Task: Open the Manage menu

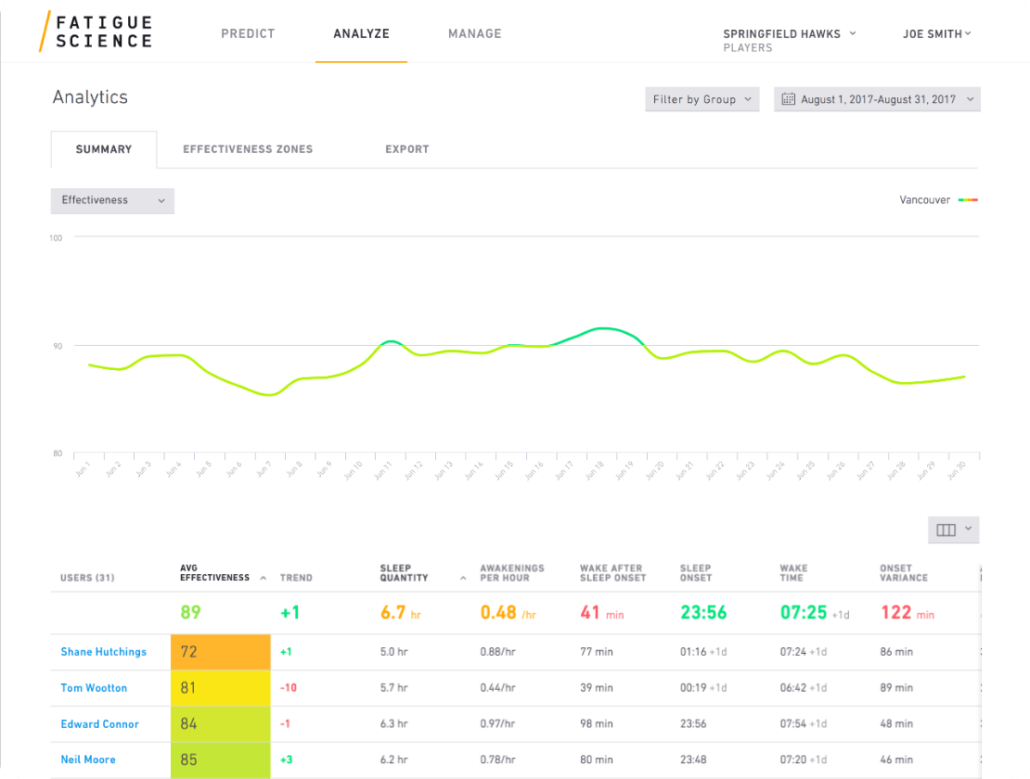Action: coord(475,34)
